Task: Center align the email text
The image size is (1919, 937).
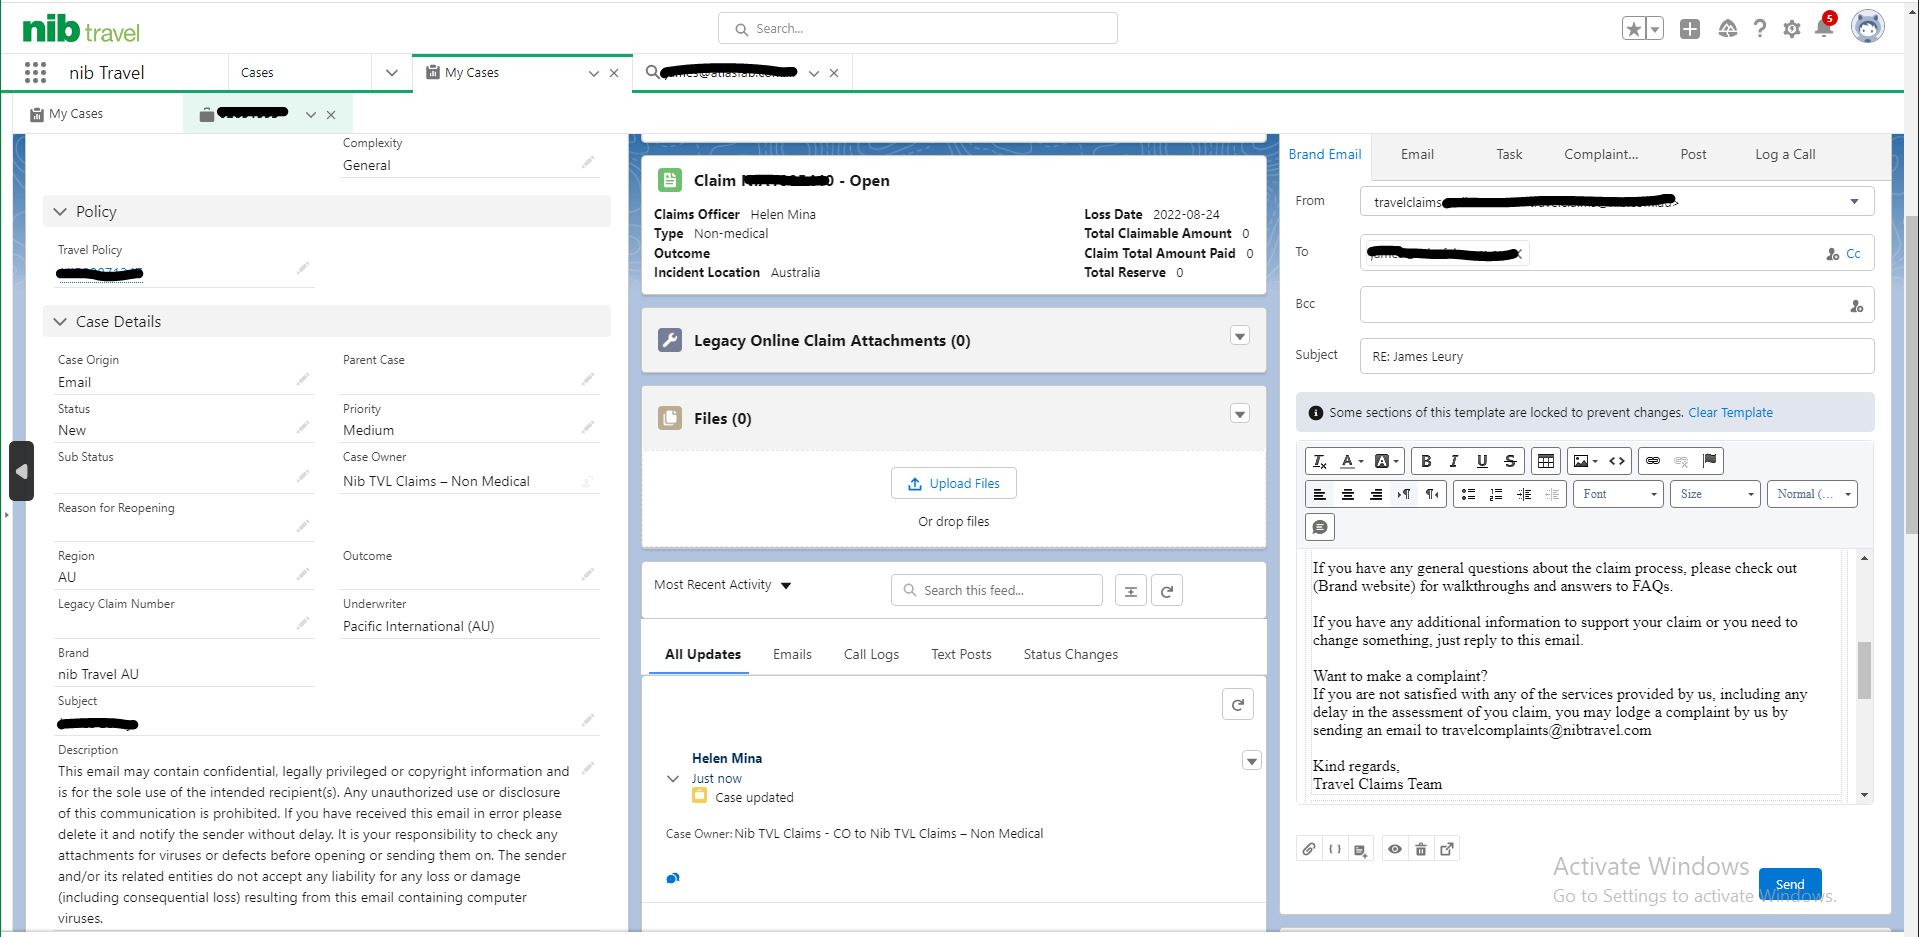Action: pos(1348,494)
